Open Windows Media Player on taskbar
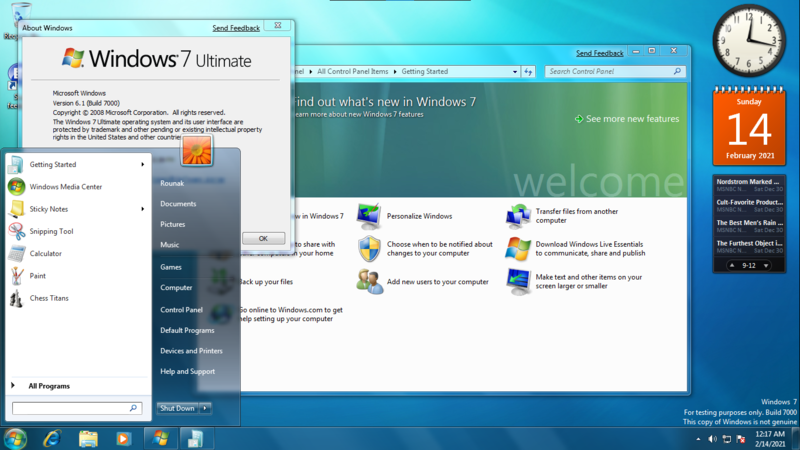The image size is (800, 450). tap(123, 439)
